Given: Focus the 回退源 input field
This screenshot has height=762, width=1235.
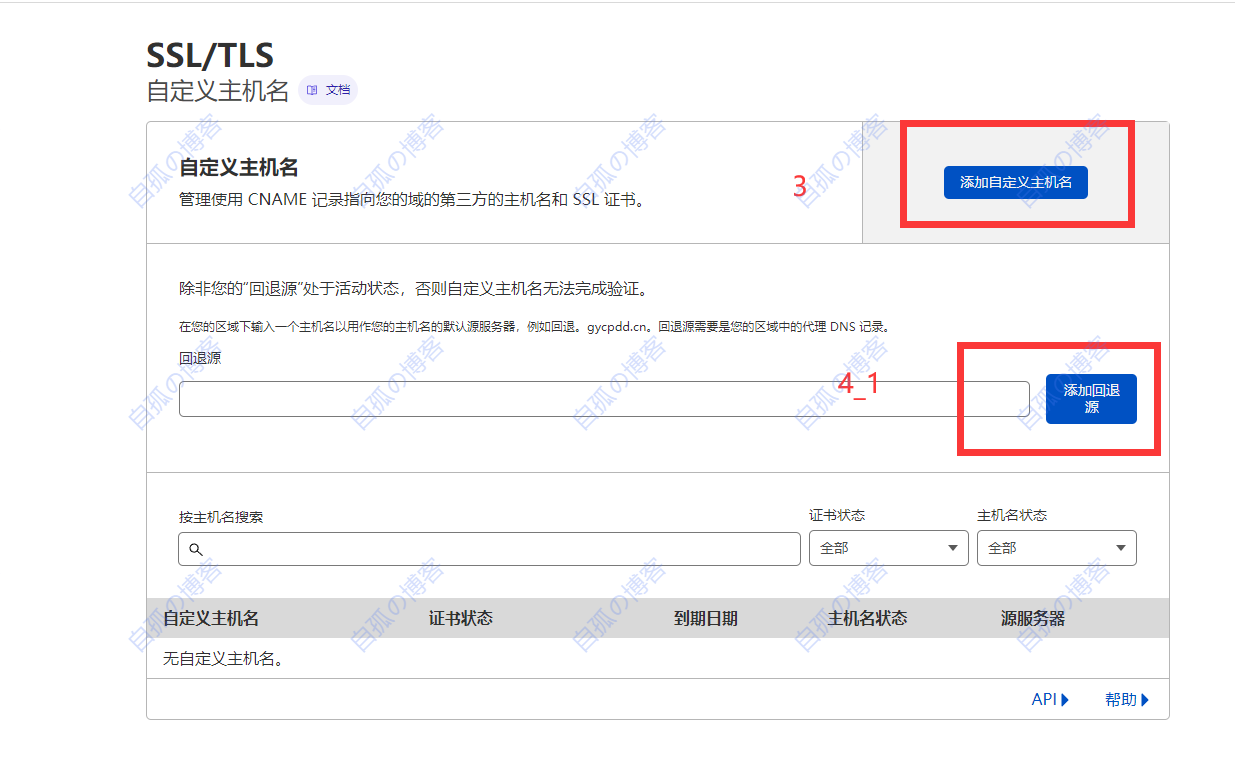Looking at the screenshot, I should click(604, 399).
